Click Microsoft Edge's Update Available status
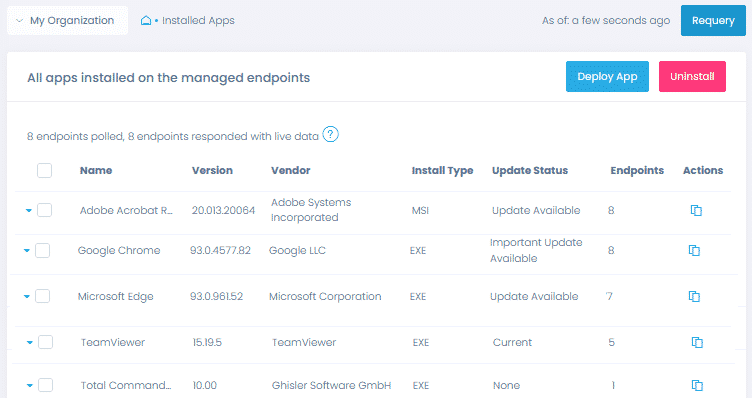Image resolution: width=752 pixels, height=398 pixels. tap(534, 296)
